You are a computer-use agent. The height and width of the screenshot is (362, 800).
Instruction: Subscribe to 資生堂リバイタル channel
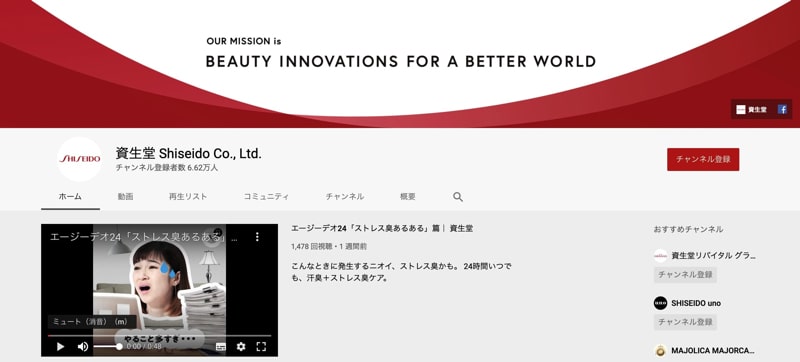pyautogui.click(x=685, y=275)
